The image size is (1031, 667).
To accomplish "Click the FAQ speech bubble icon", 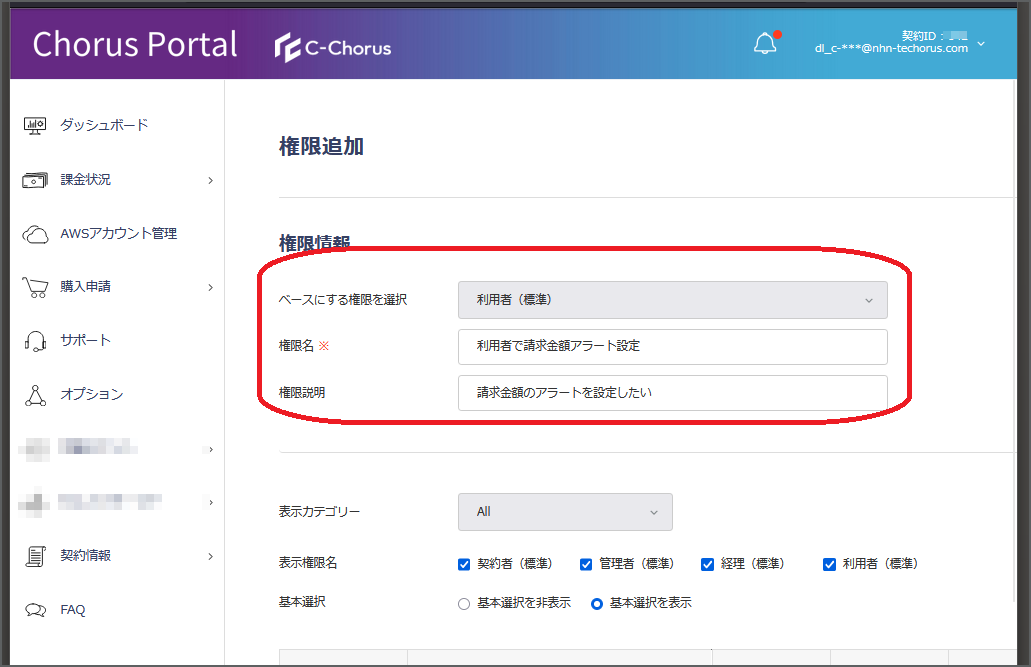I will coord(35,610).
